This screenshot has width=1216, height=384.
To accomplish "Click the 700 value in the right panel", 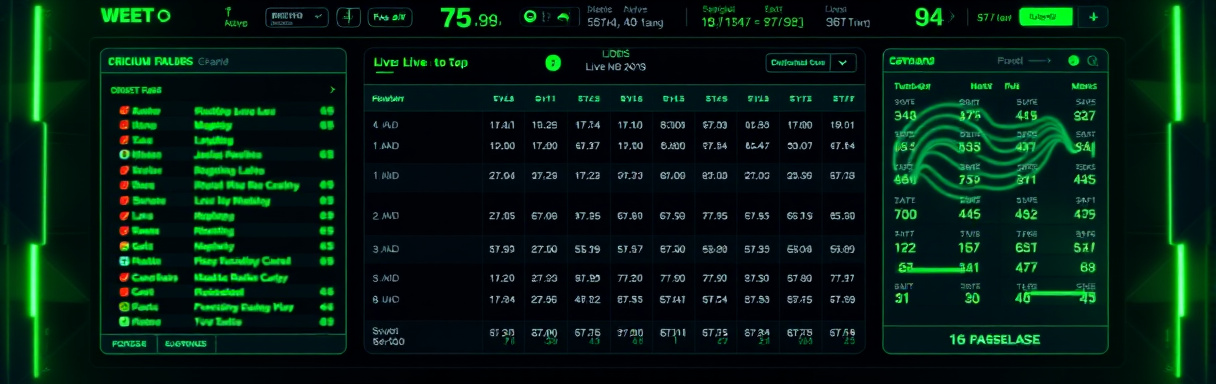I will point(905,214).
